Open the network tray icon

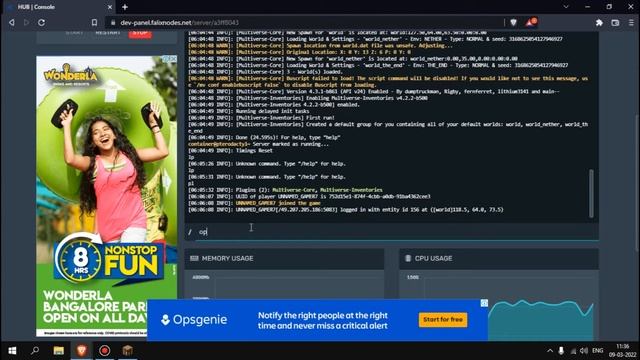573,351
